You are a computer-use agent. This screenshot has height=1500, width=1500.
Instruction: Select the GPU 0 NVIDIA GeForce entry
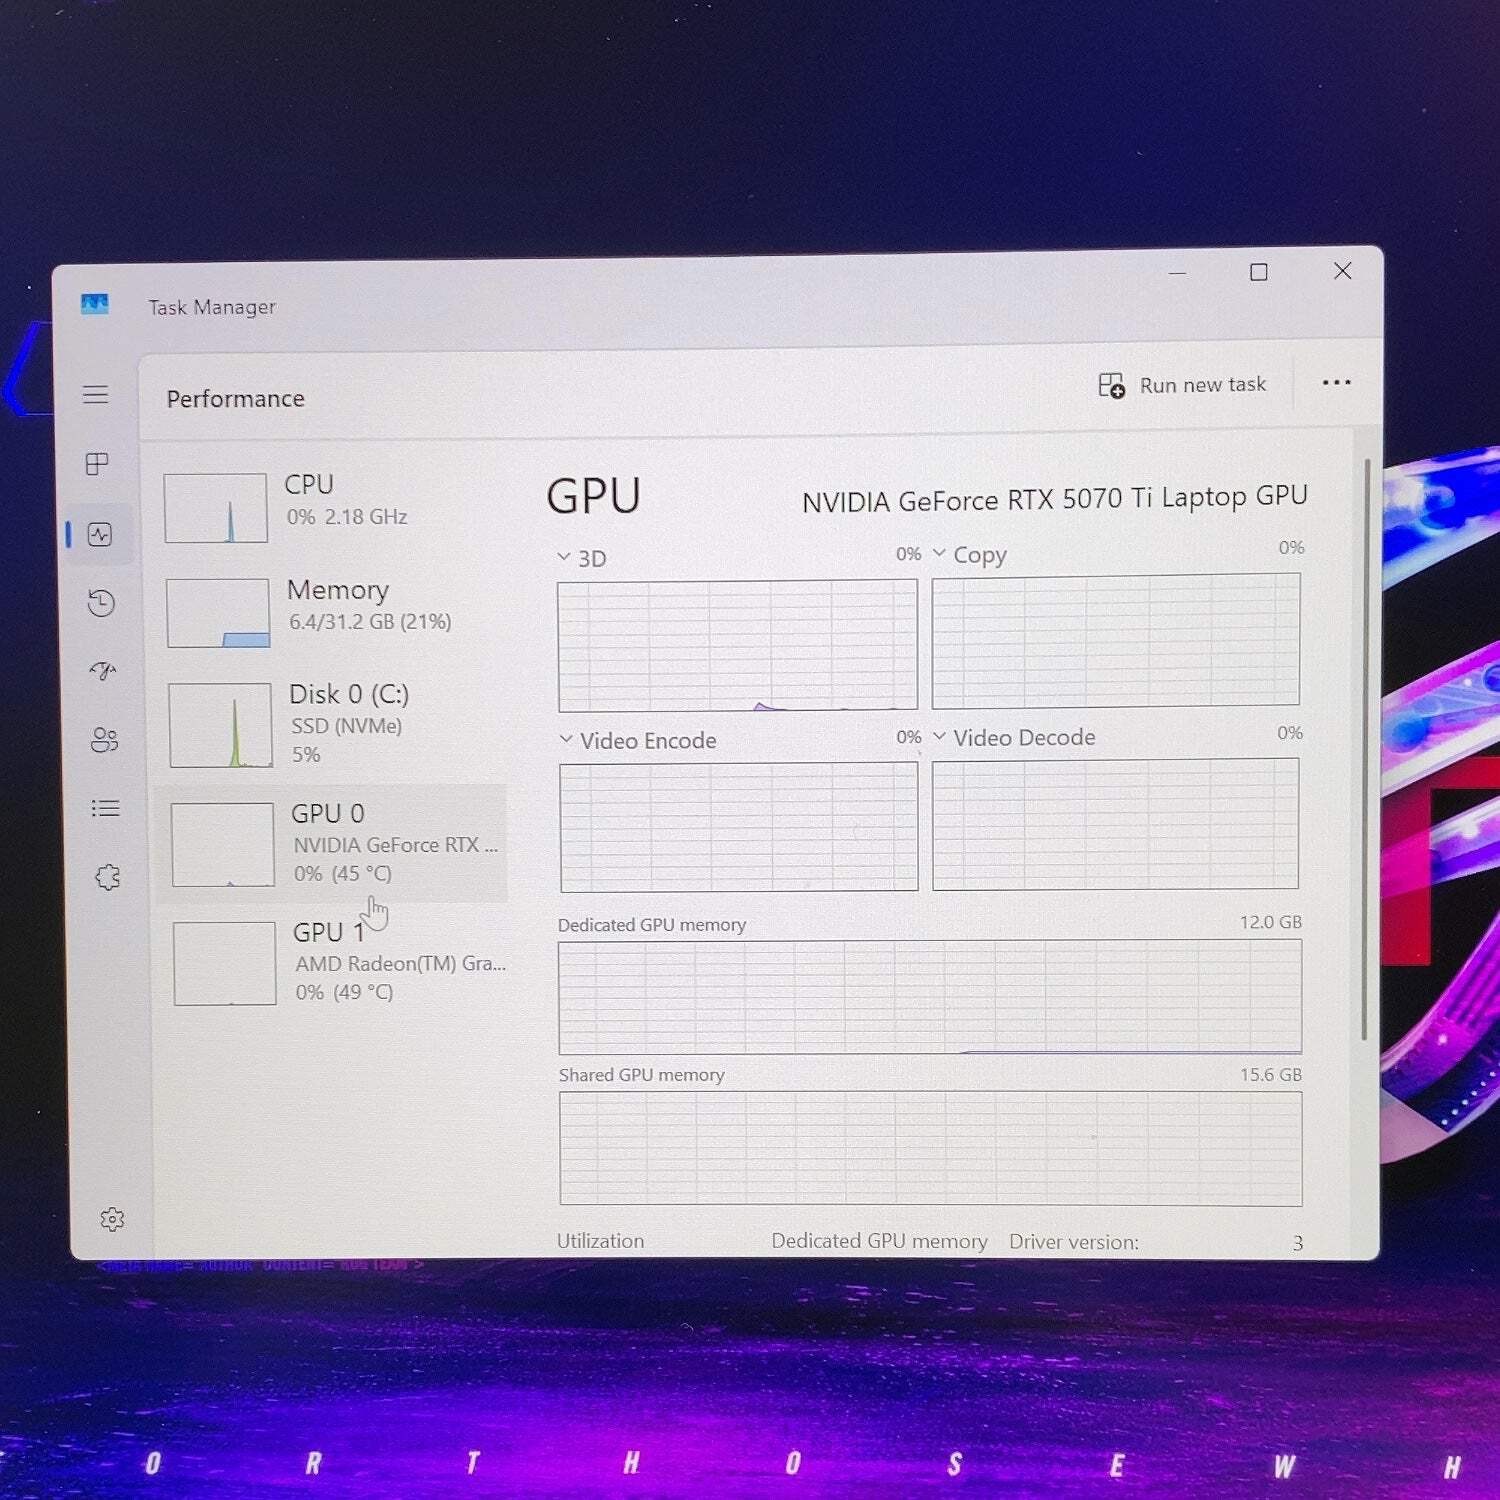[333, 843]
